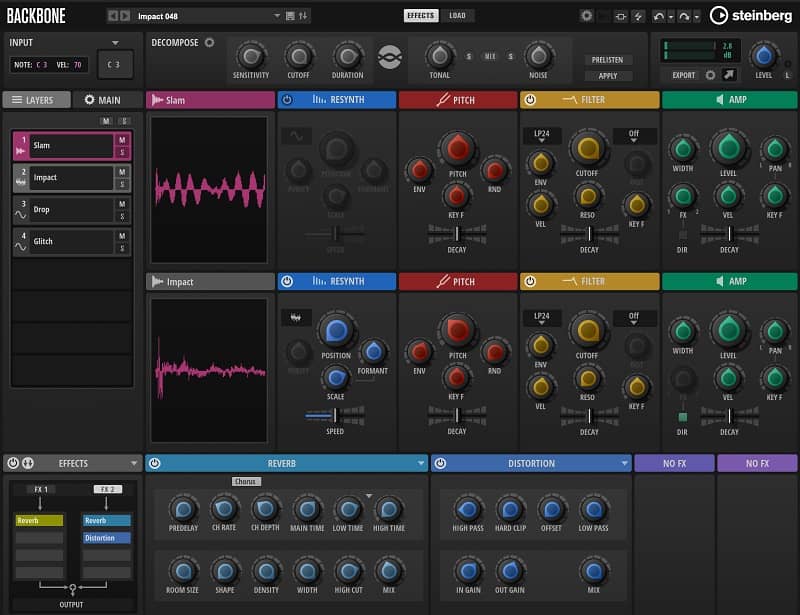This screenshot has height=615, width=800.
Task: Toggle the Reverb effect power button
Action: click(155, 463)
